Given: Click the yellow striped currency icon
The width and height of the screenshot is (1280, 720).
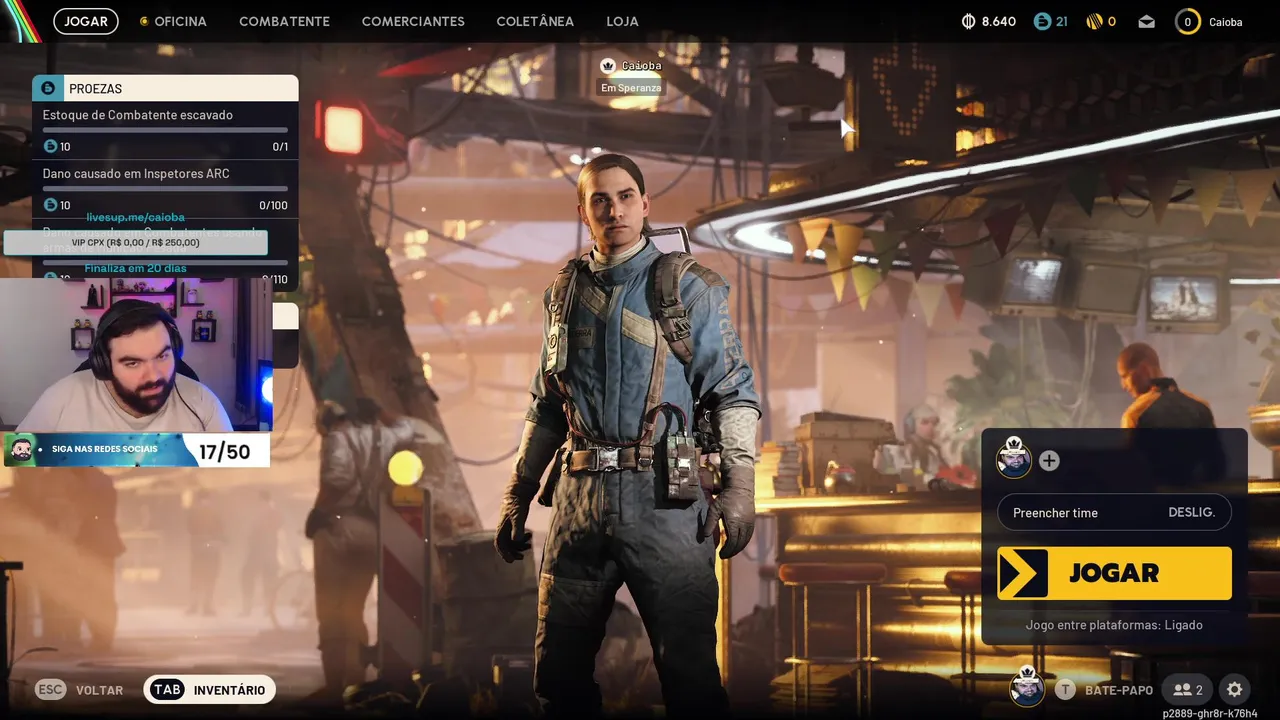Looking at the screenshot, I should pyautogui.click(x=1094, y=21).
